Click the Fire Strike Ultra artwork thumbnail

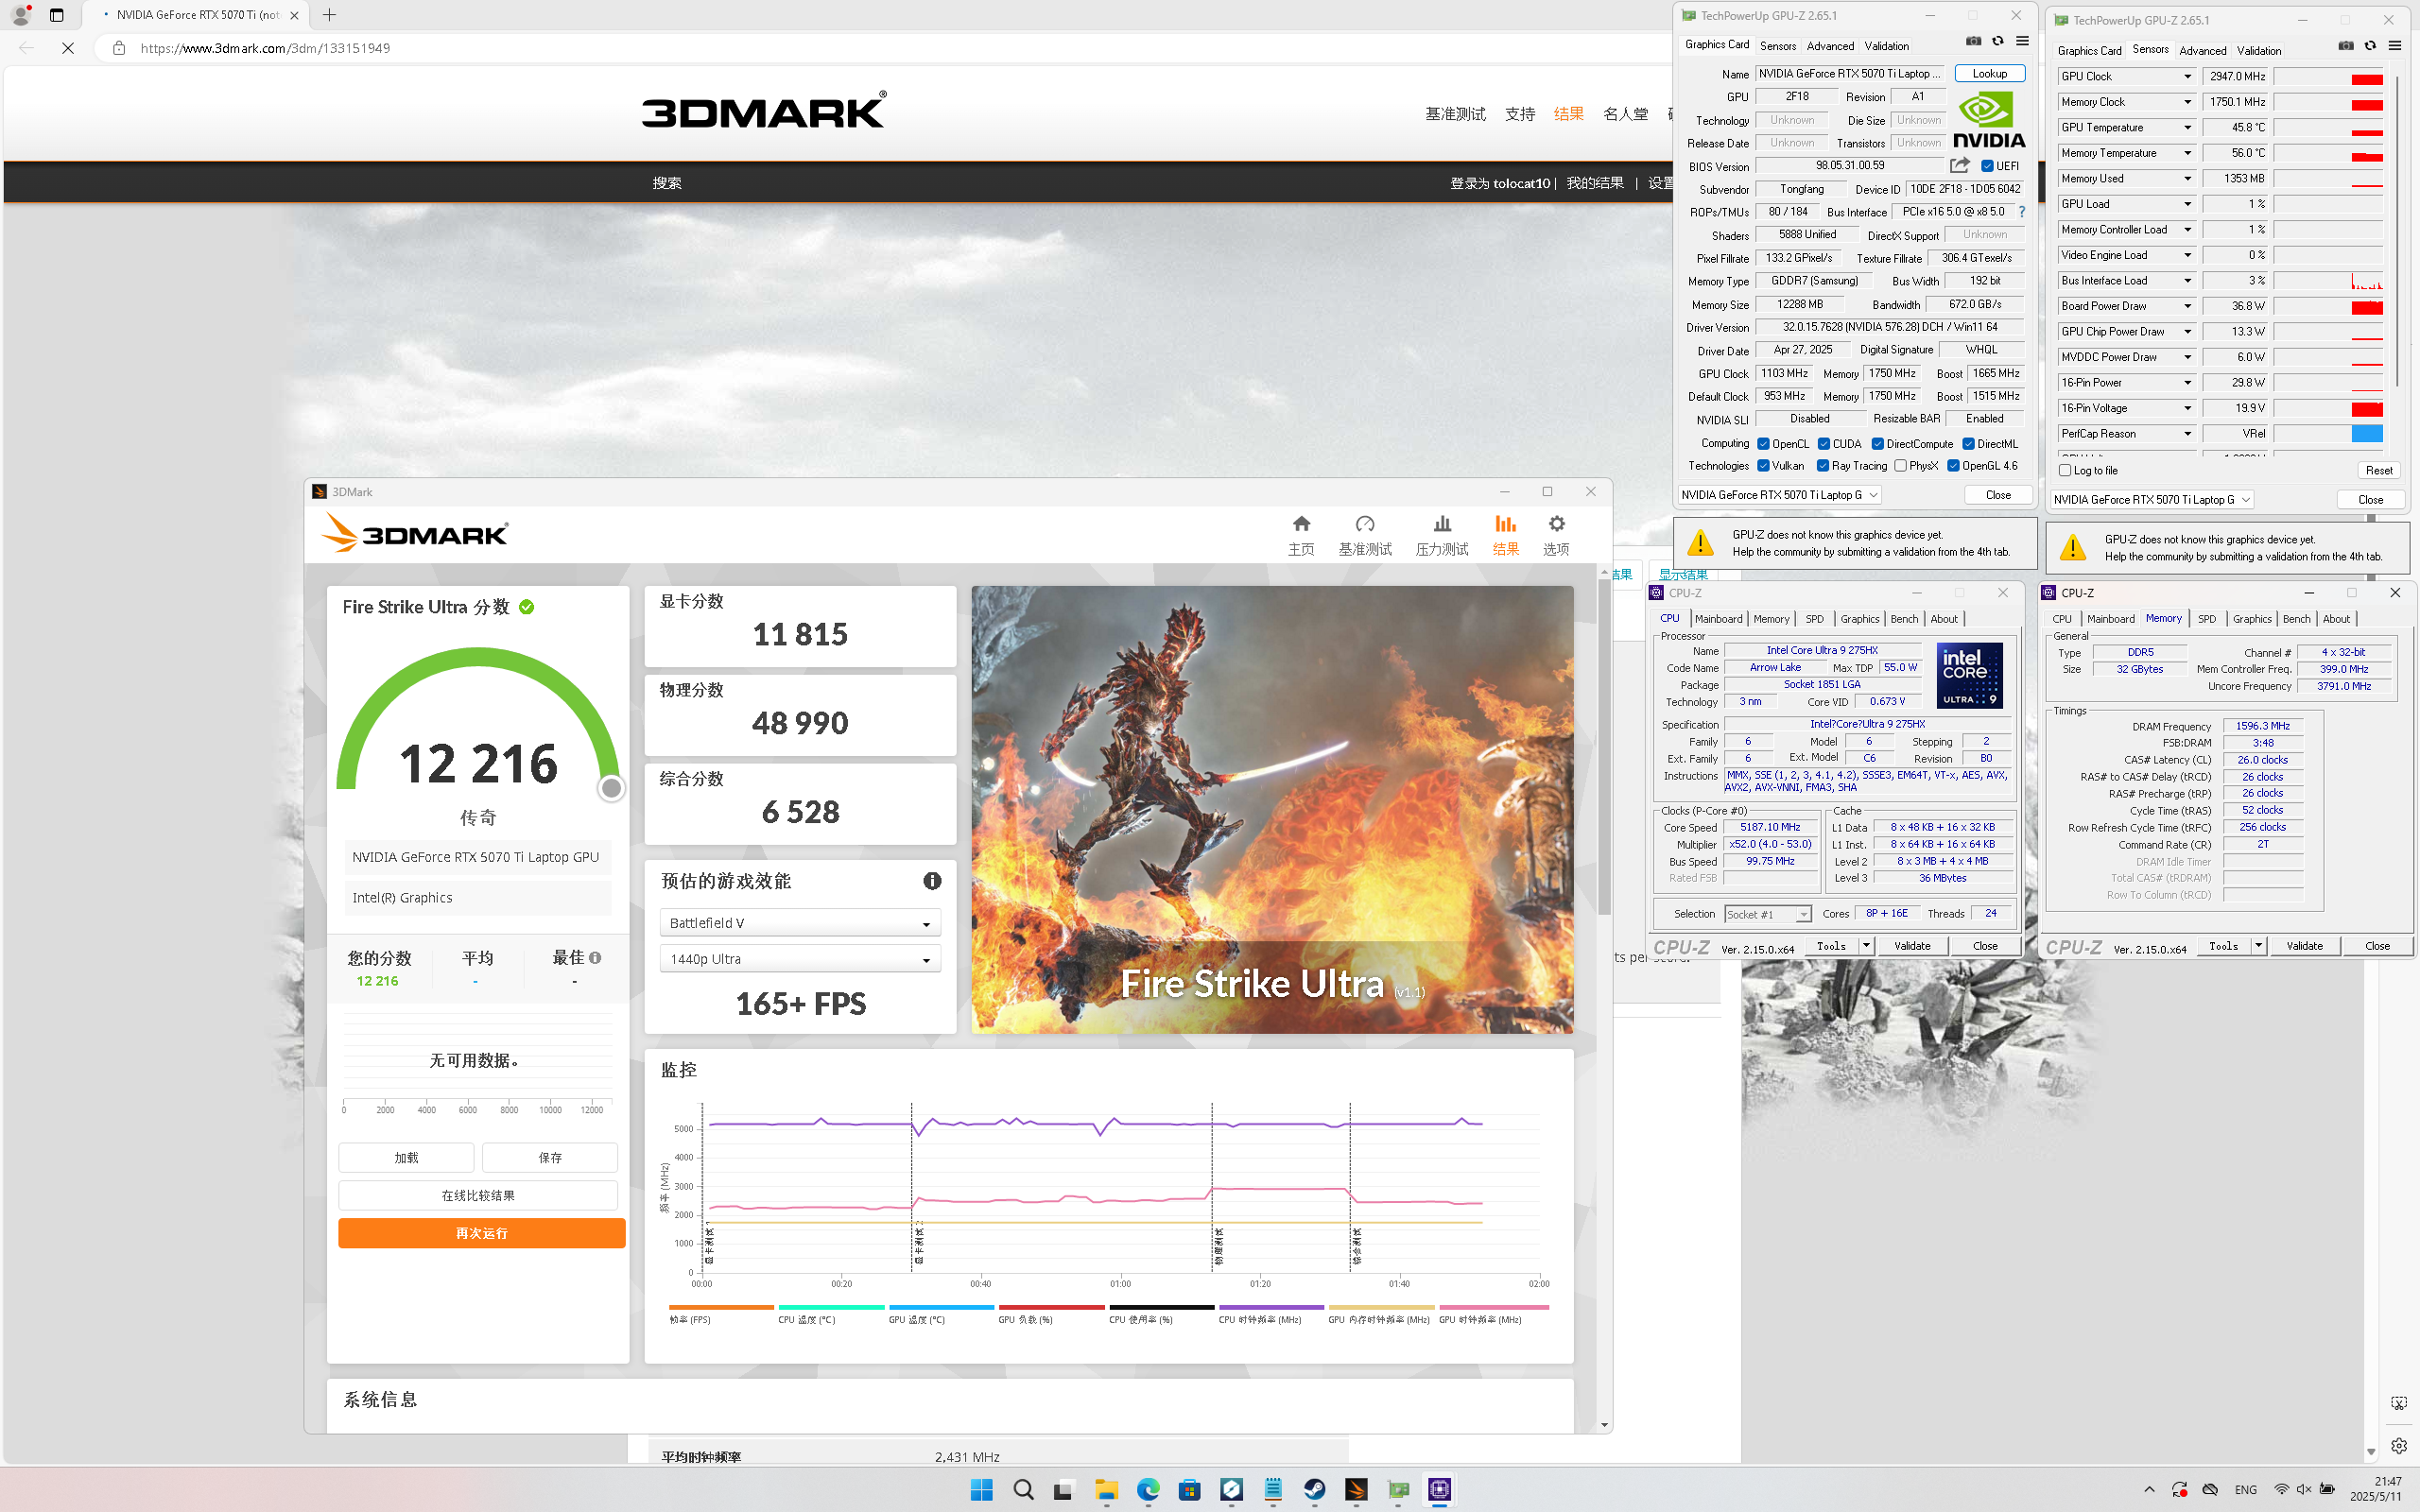click(x=1272, y=809)
